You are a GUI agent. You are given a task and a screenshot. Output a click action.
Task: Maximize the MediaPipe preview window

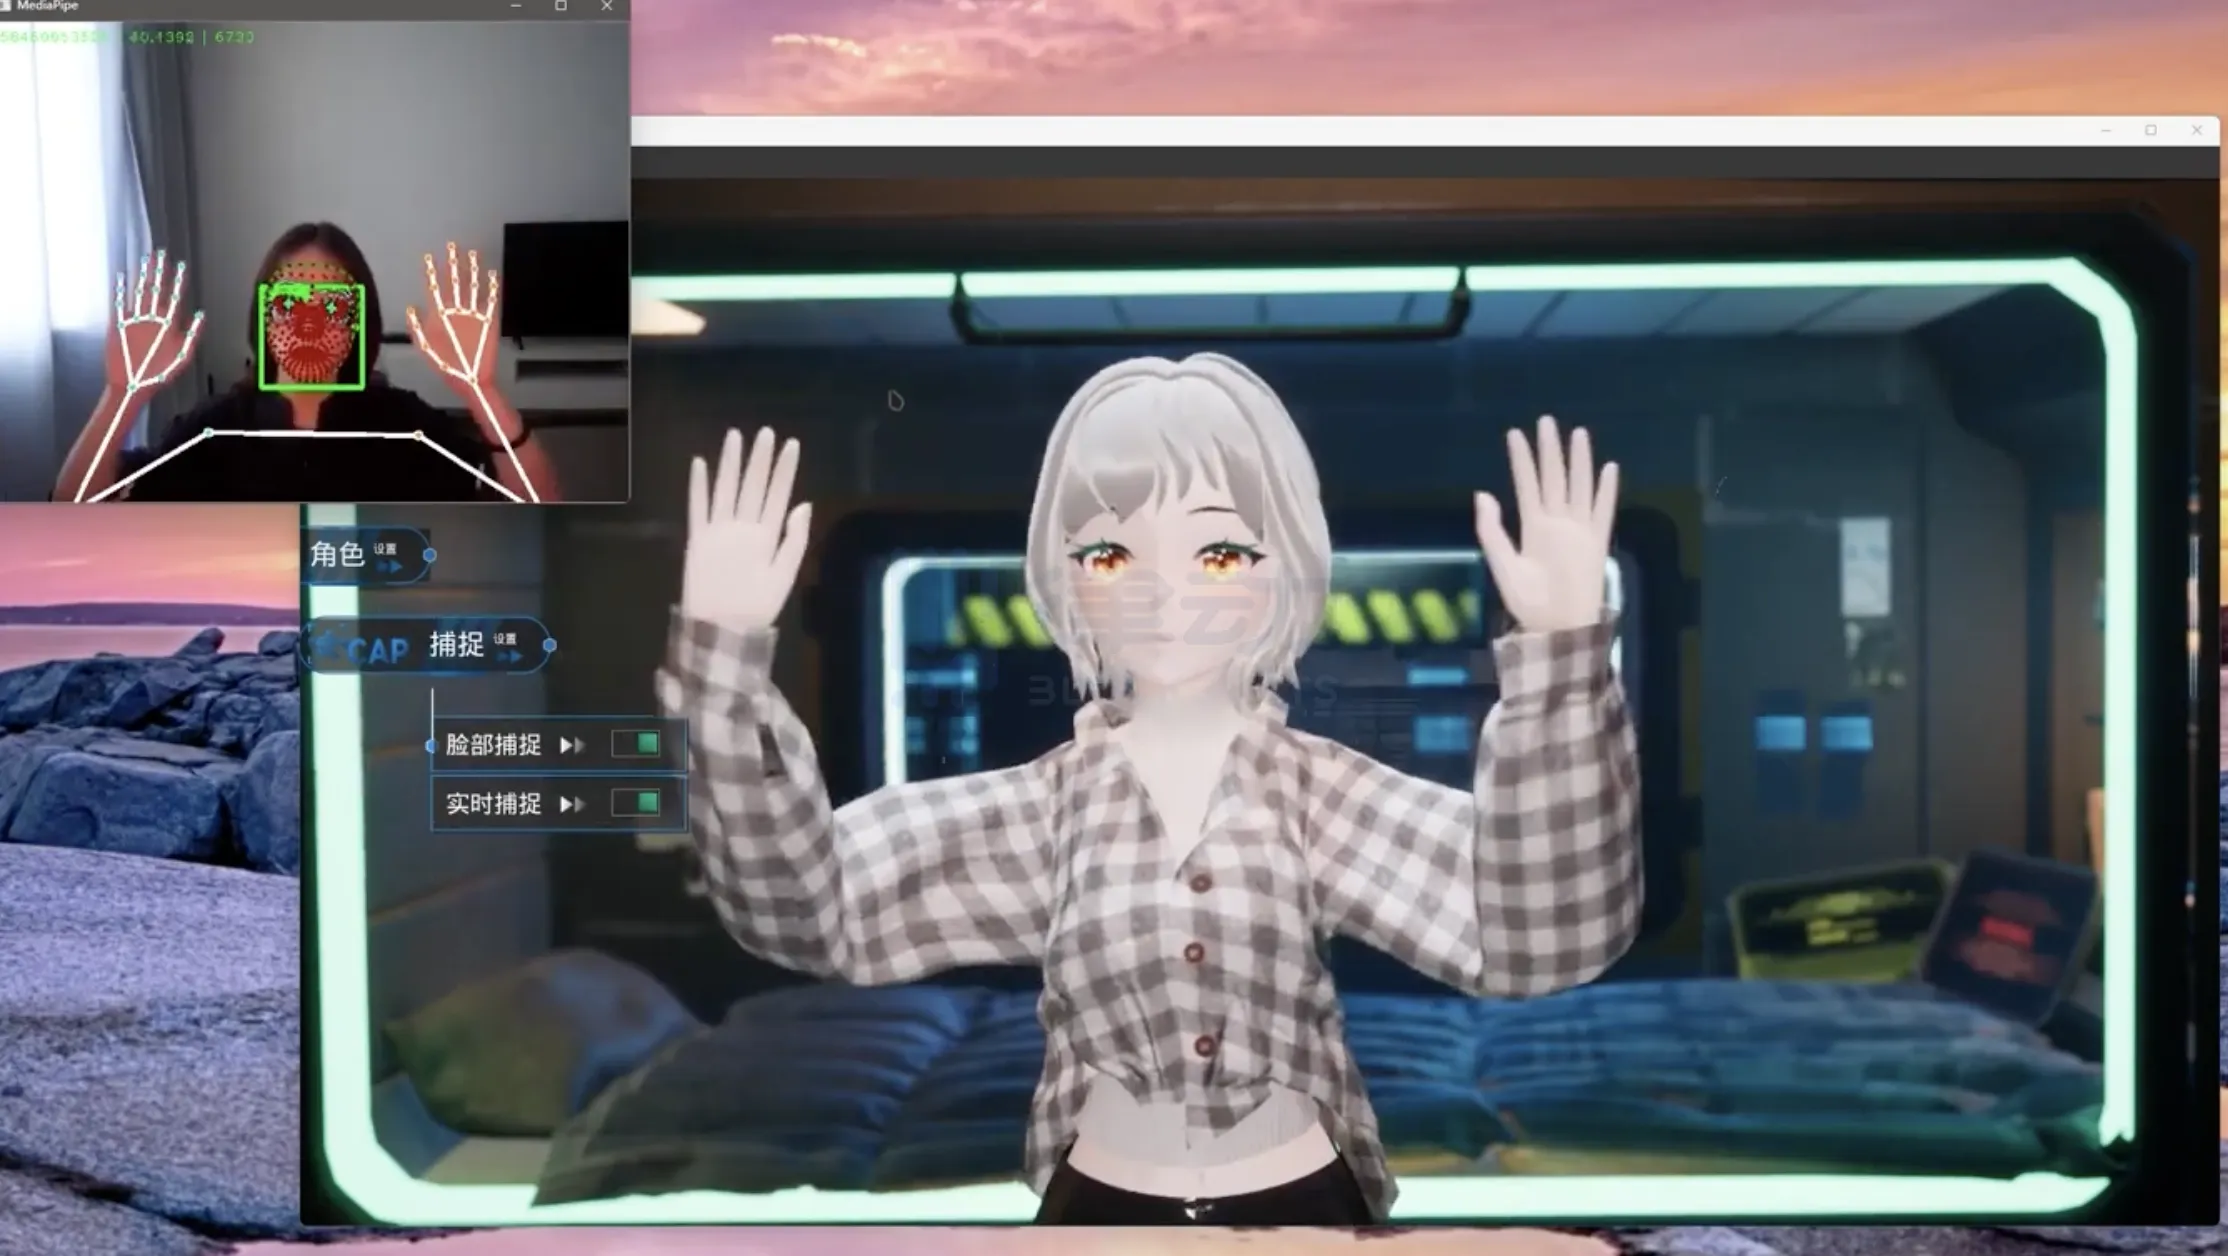(x=561, y=6)
